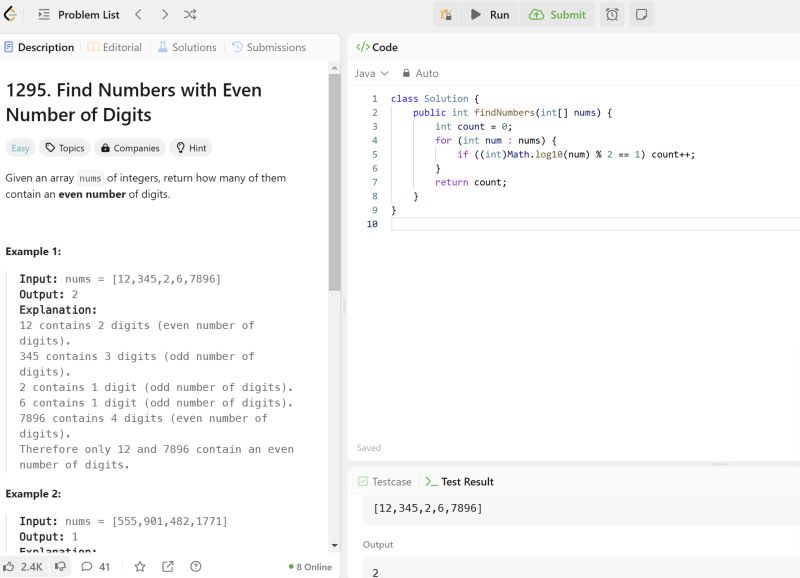
Task: Open the share link icon
Action: coord(168,567)
